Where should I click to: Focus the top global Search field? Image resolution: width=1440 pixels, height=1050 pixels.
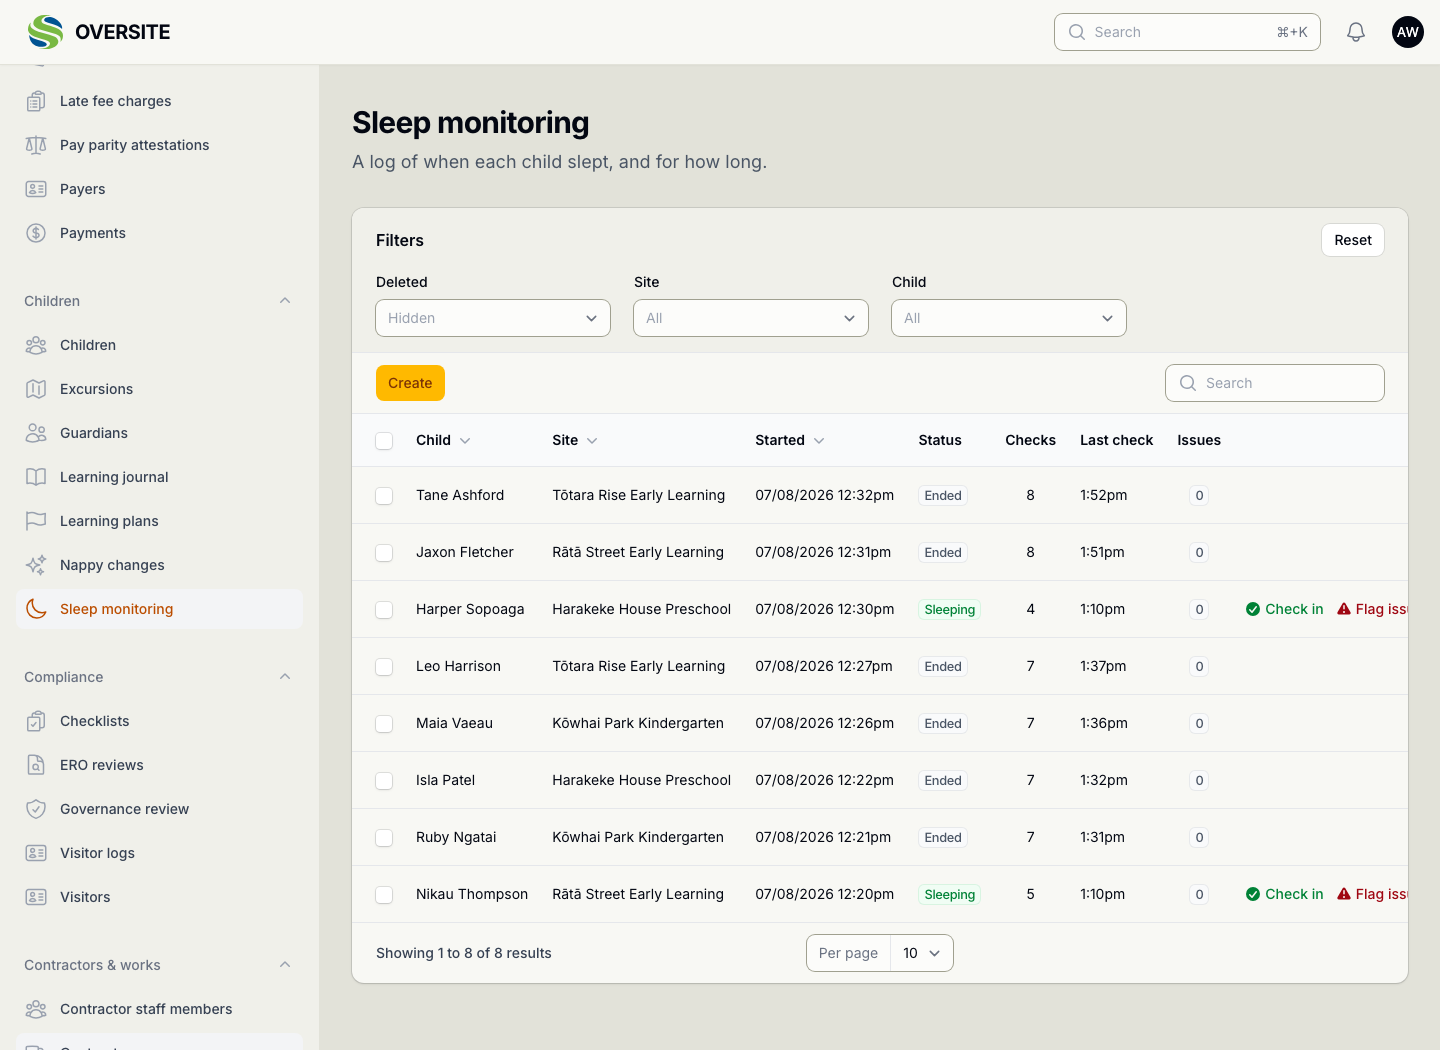pos(1187,32)
